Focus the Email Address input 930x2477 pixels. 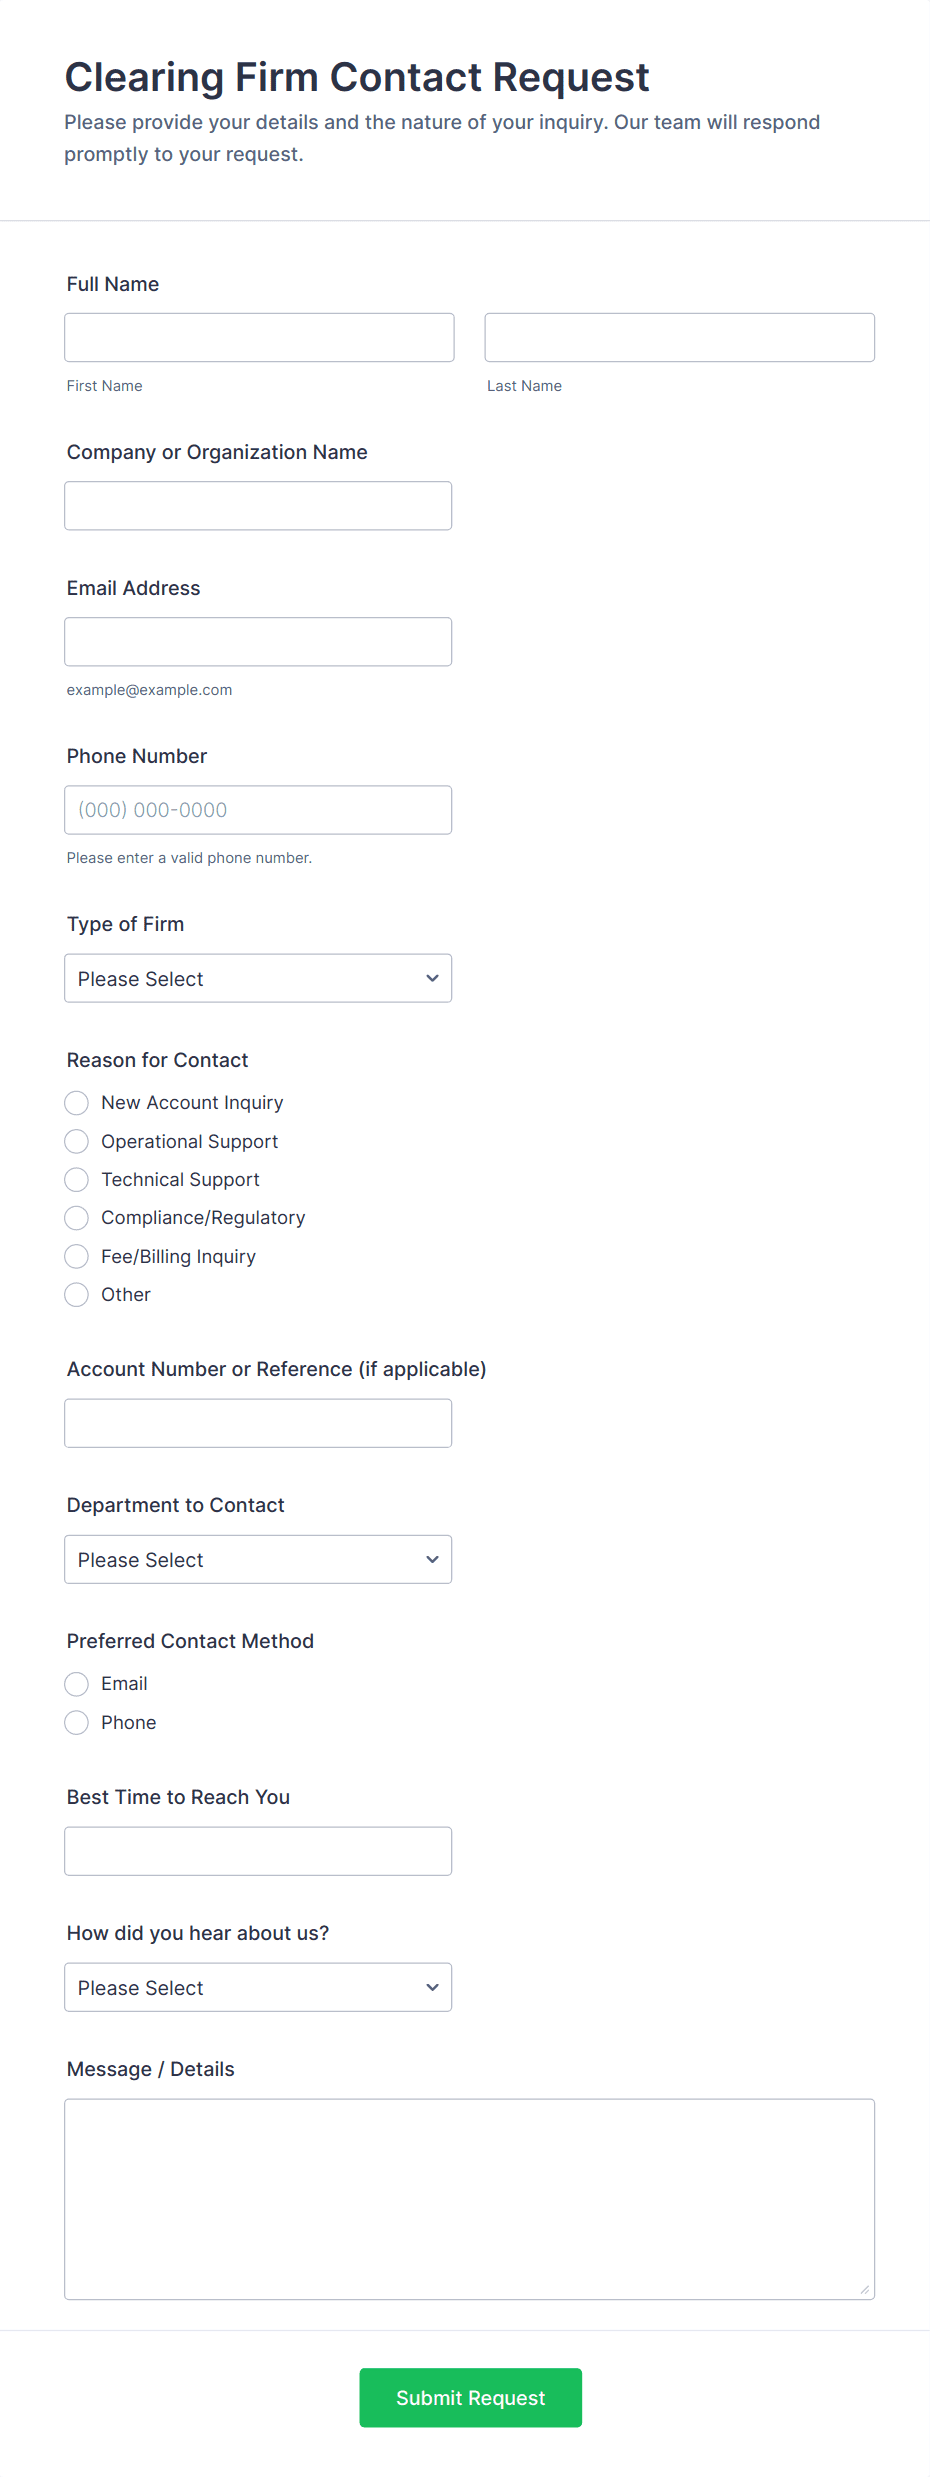pos(257,641)
